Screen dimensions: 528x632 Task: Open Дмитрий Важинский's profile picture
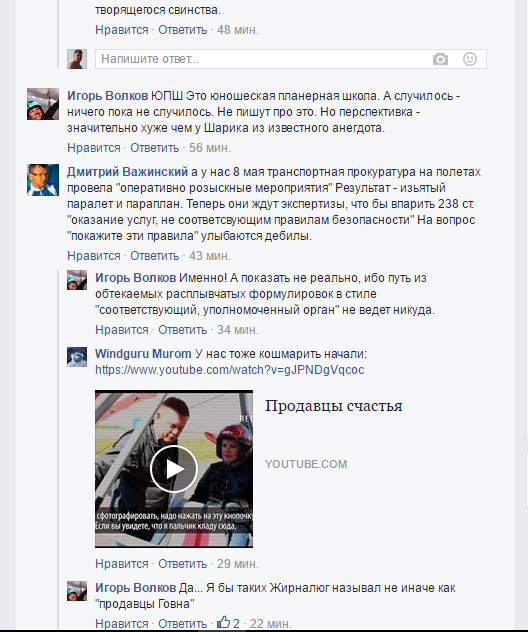coord(43,180)
